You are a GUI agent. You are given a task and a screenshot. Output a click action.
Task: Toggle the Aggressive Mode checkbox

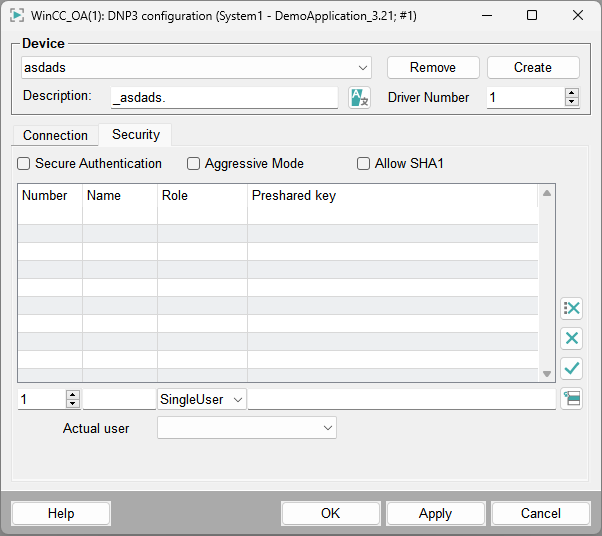[194, 164]
